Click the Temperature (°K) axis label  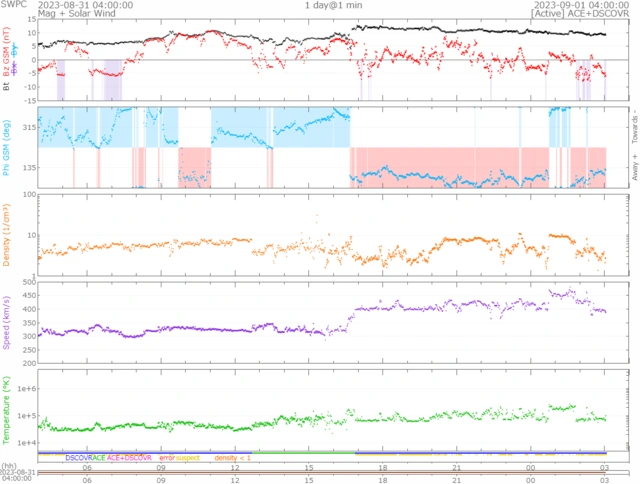pyautogui.click(x=8, y=407)
